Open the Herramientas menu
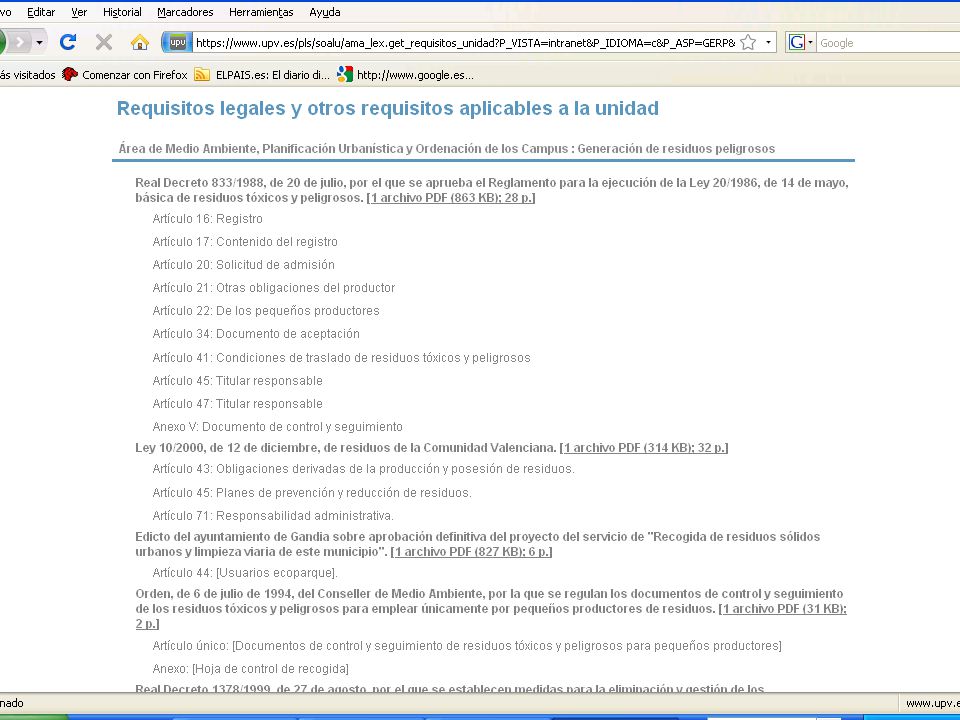The width and height of the screenshot is (960, 720). (261, 12)
